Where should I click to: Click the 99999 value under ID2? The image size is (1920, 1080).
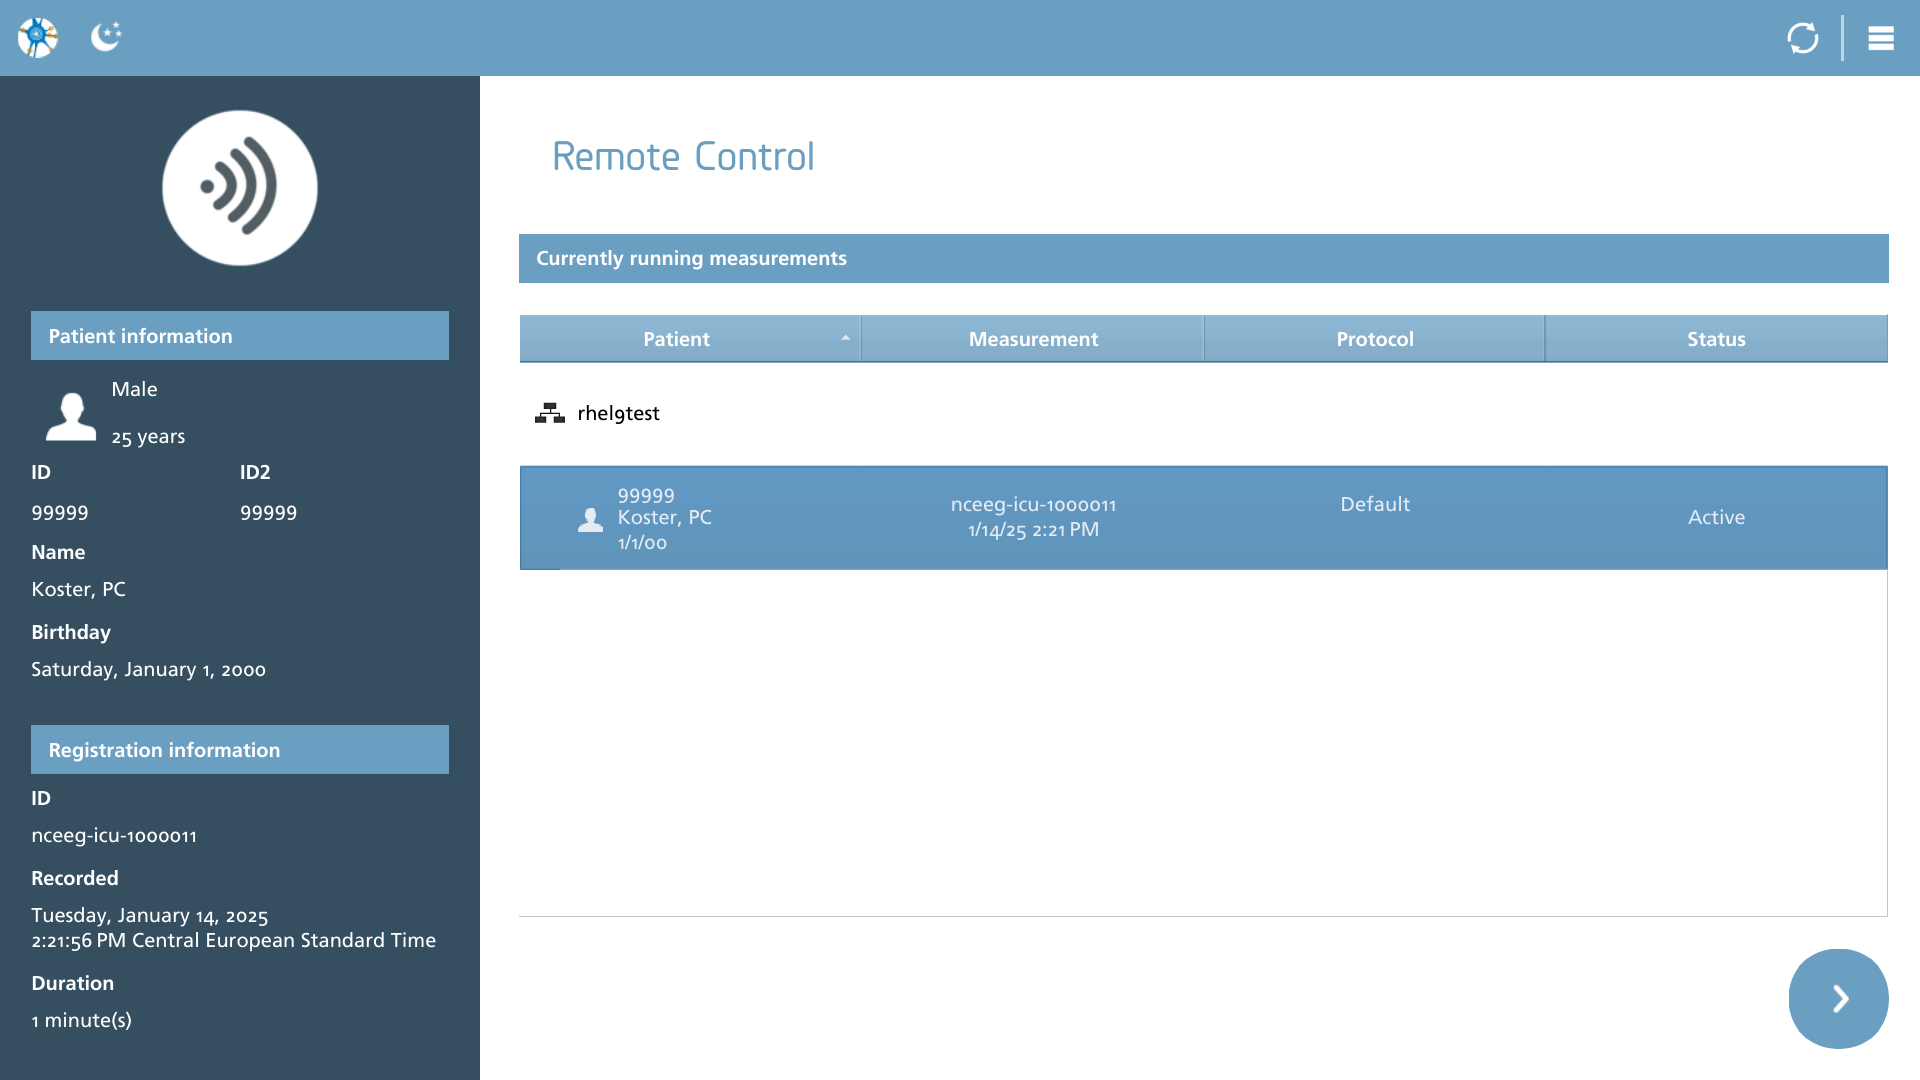click(x=268, y=513)
